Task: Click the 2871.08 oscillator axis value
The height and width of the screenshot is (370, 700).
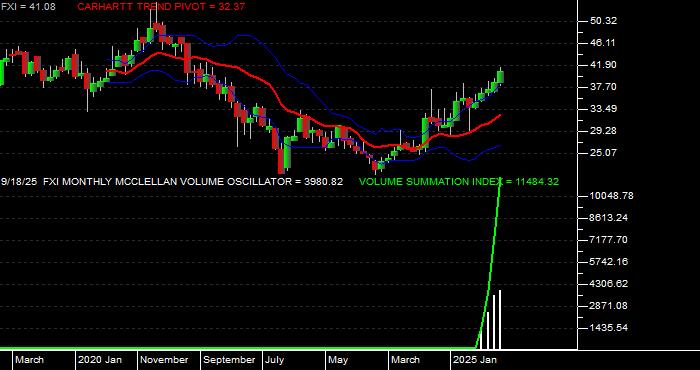Action: (609, 306)
